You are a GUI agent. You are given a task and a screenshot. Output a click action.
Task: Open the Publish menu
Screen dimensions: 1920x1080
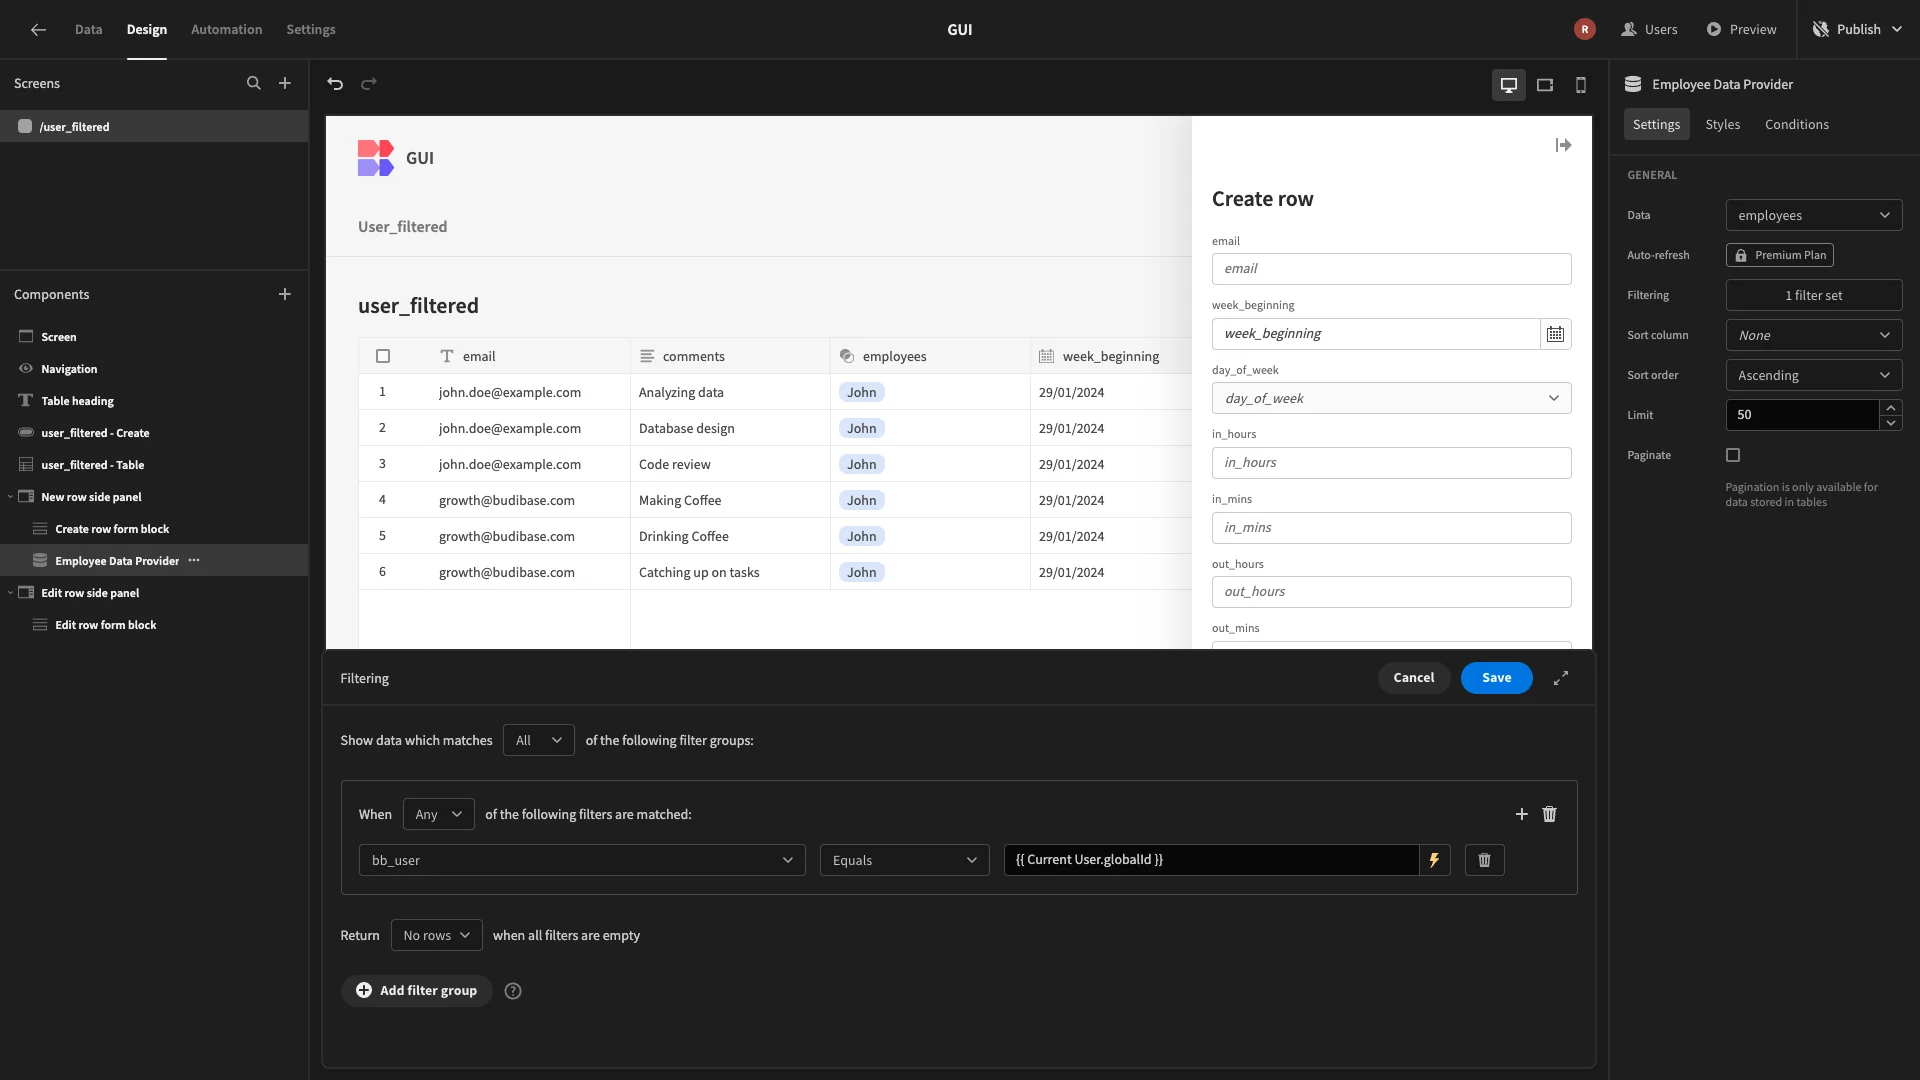(1858, 29)
